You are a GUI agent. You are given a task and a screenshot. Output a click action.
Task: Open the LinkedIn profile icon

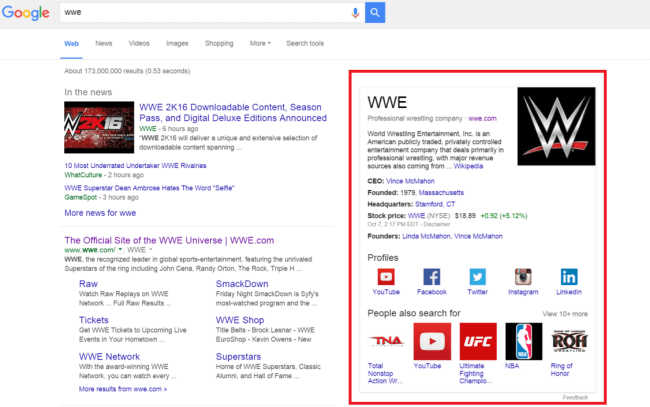point(569,277)
